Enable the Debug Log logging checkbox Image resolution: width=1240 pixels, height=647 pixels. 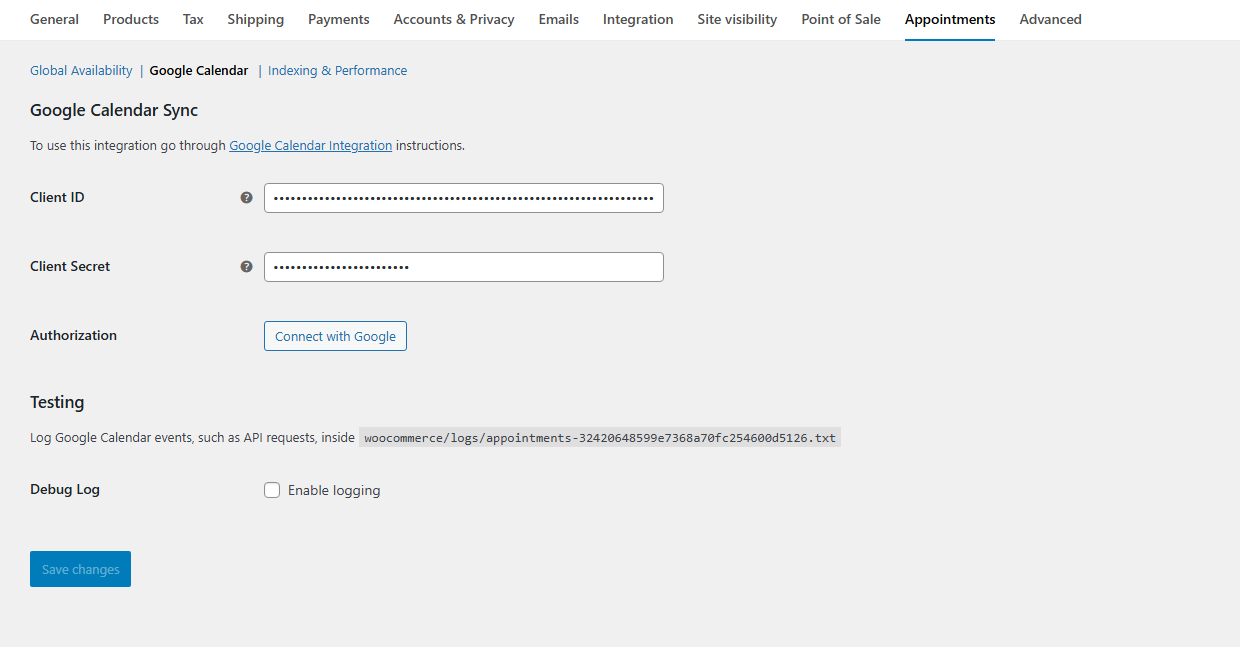(272, 490)
